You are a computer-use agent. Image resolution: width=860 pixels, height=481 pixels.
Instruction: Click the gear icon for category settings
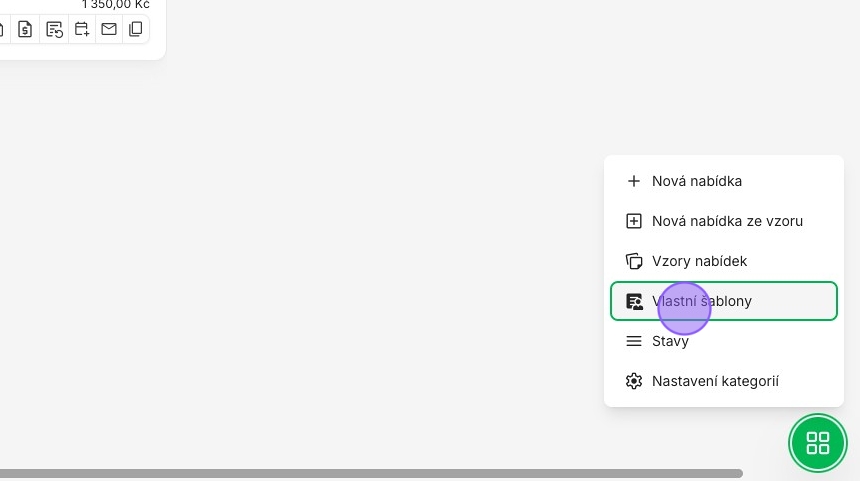tap(633, 381)
